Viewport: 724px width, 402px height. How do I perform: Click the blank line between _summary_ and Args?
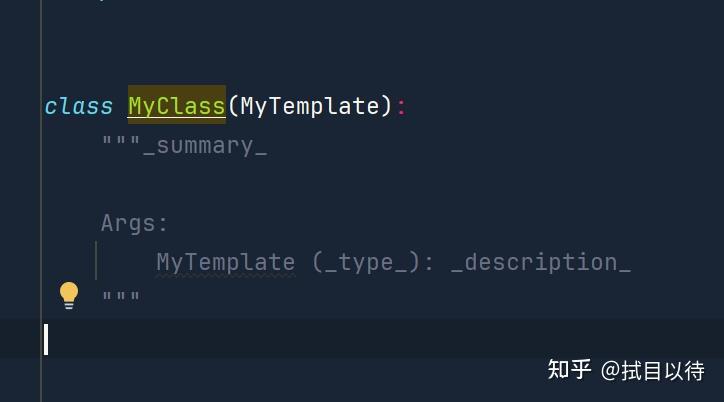pos(300,184)
